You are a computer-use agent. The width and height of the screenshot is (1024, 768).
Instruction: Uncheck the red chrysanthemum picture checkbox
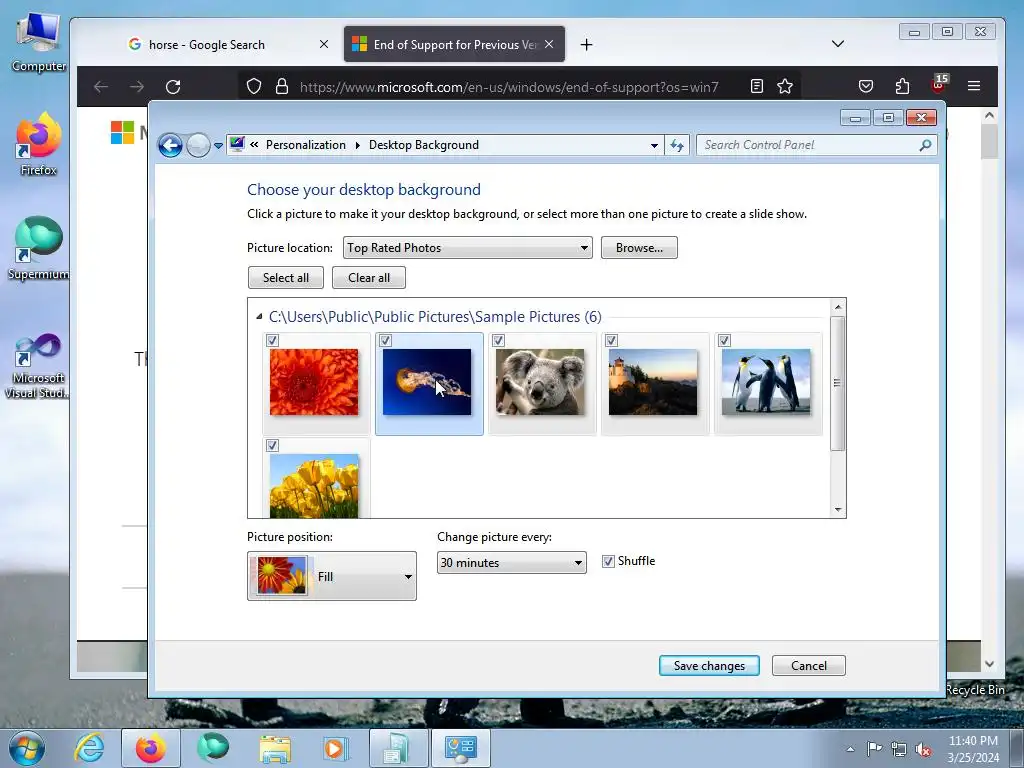coord(272,340)
